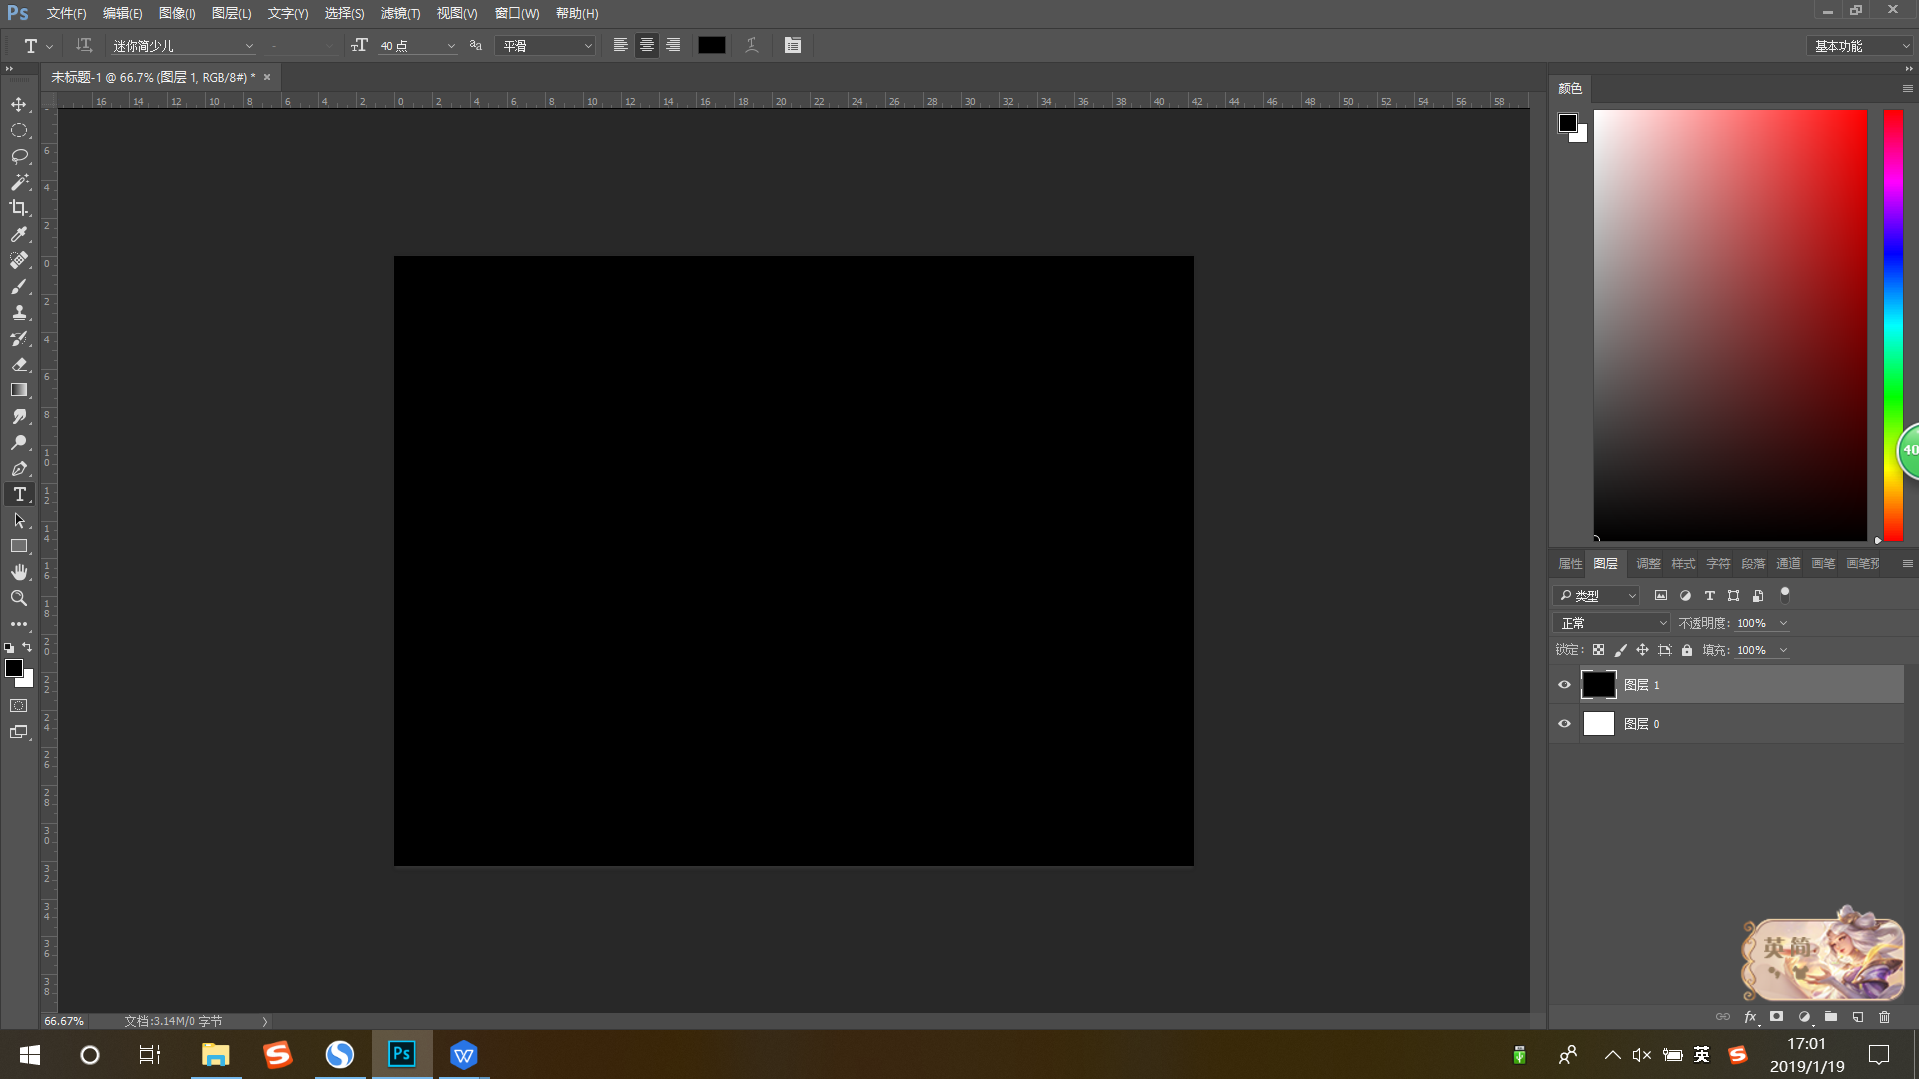Image resolution: width=1919 pixels, height=1079 pixels.
Task: Open the Window menu
Action: pyautogui.click(x=517, y=13)
